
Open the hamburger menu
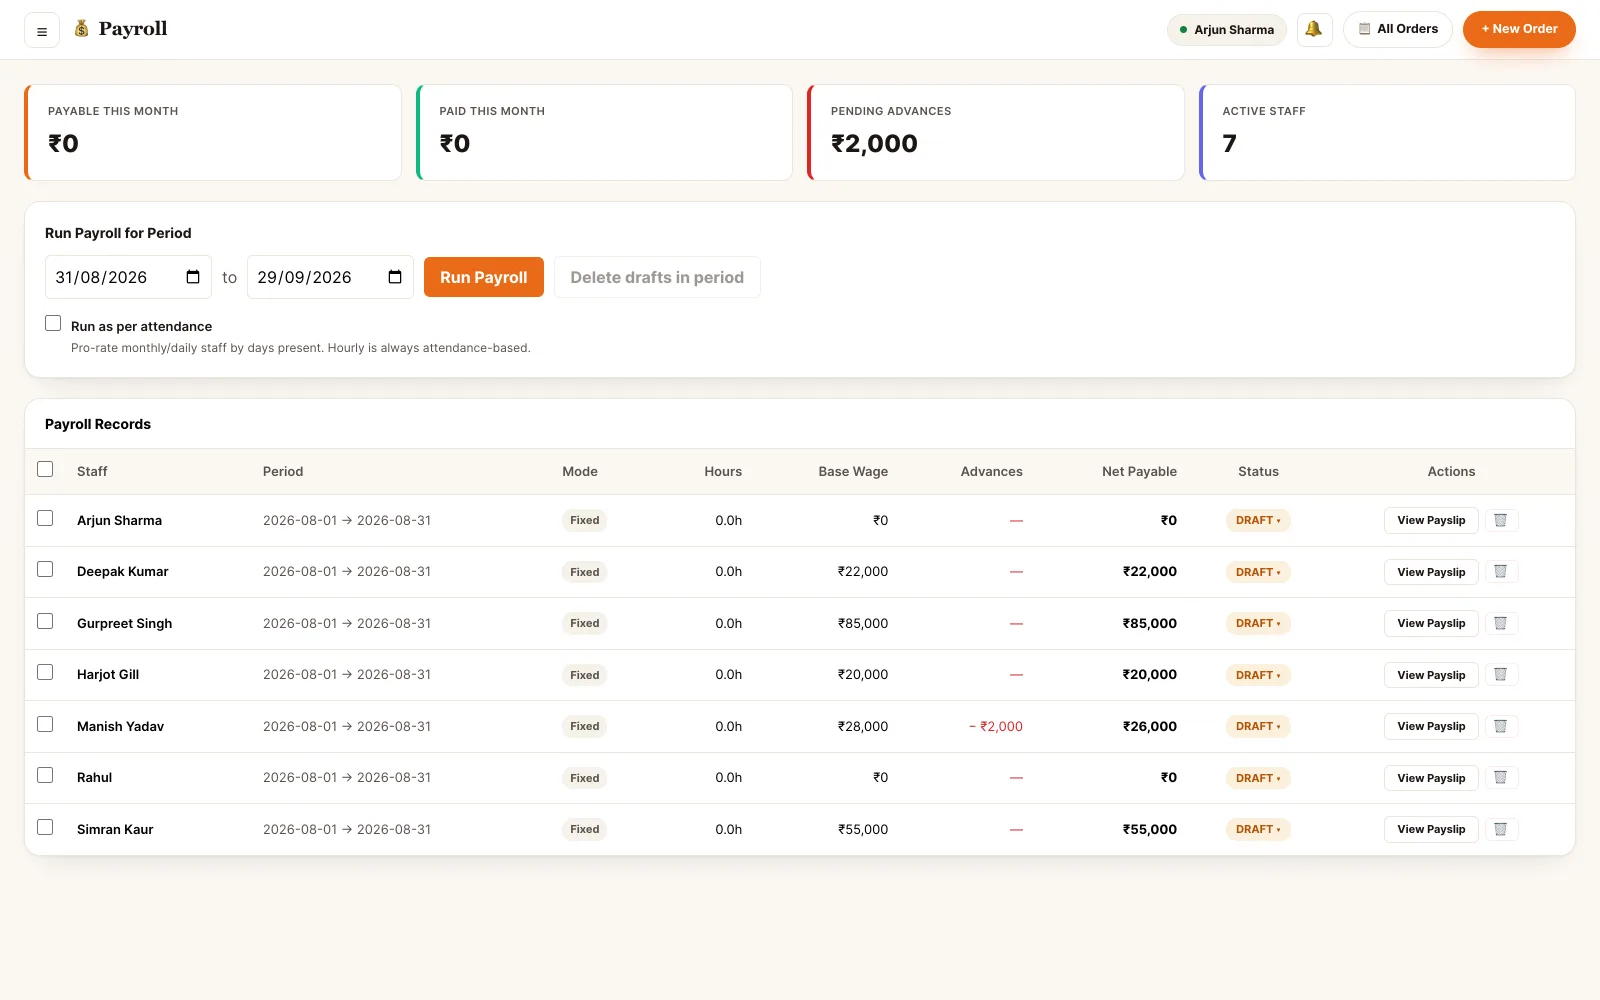click(42, 30)
